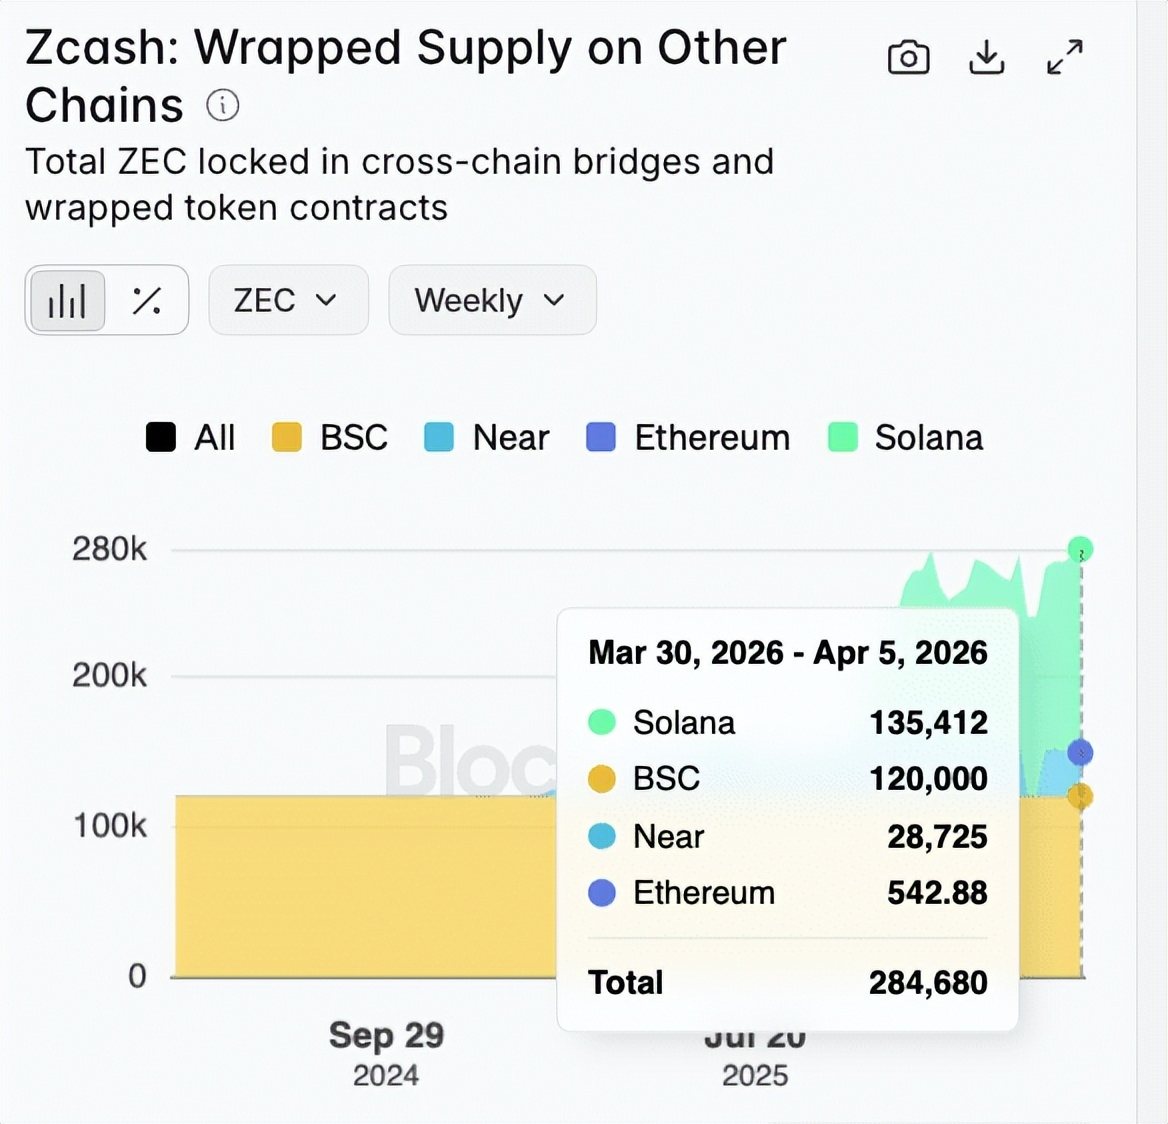Toggle the BSC legend entry
The height and width of the screenshot is (1124, 1168).
(331, 438)
